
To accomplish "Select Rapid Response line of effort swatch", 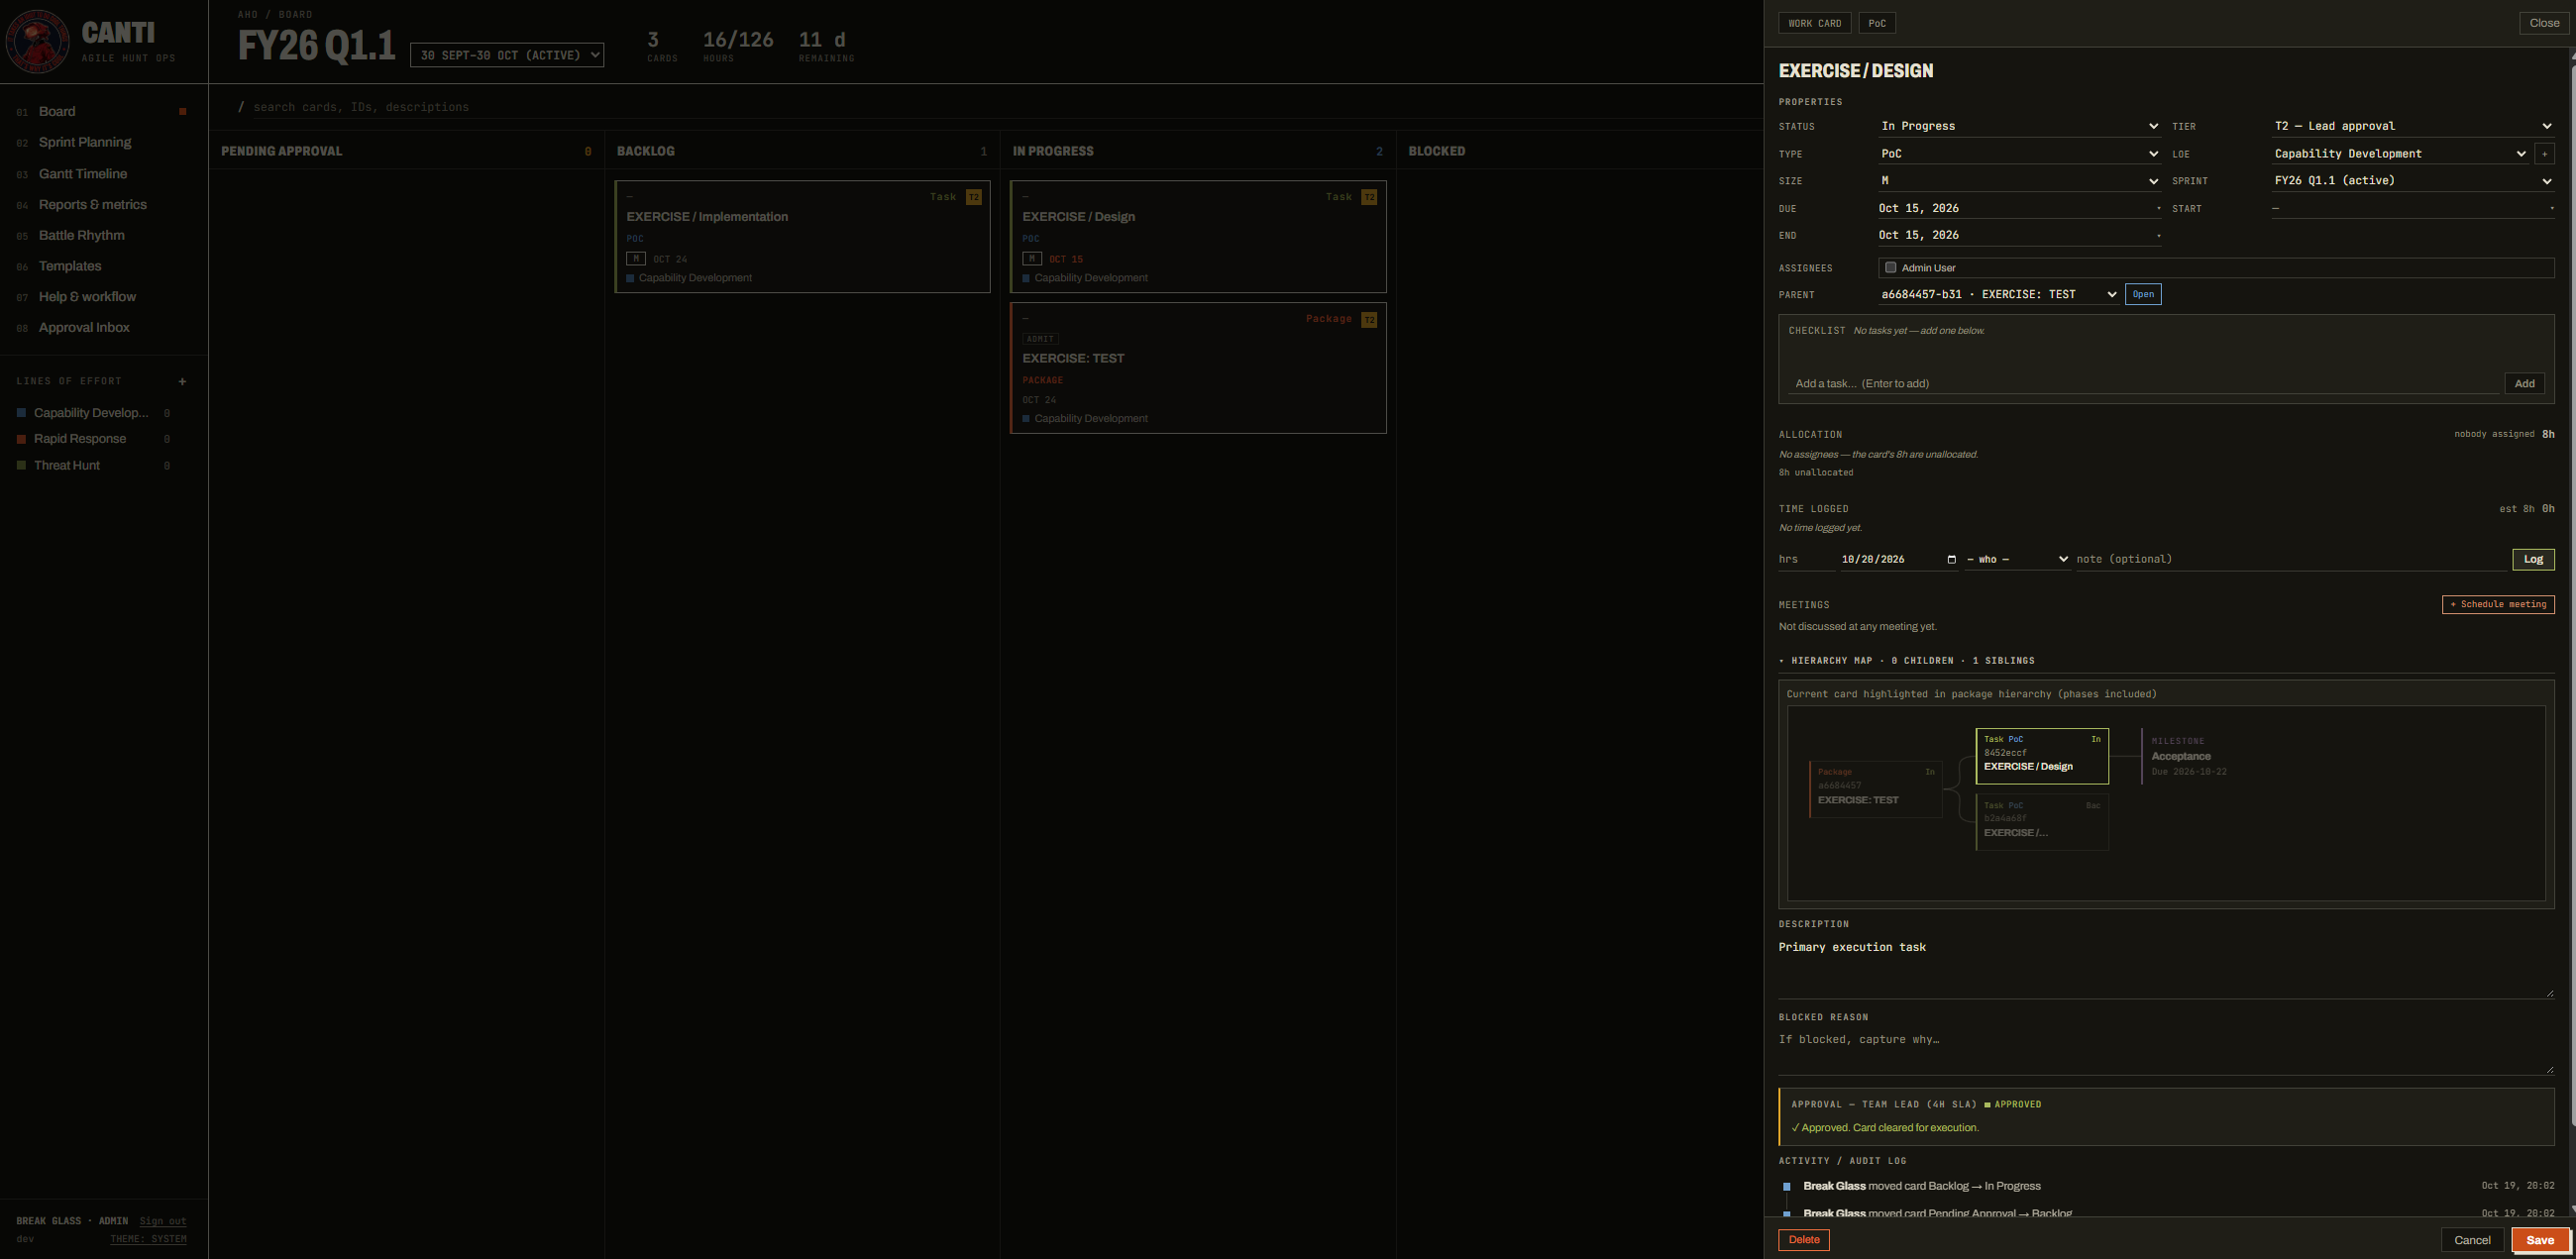I will click(x=22, y=439).
